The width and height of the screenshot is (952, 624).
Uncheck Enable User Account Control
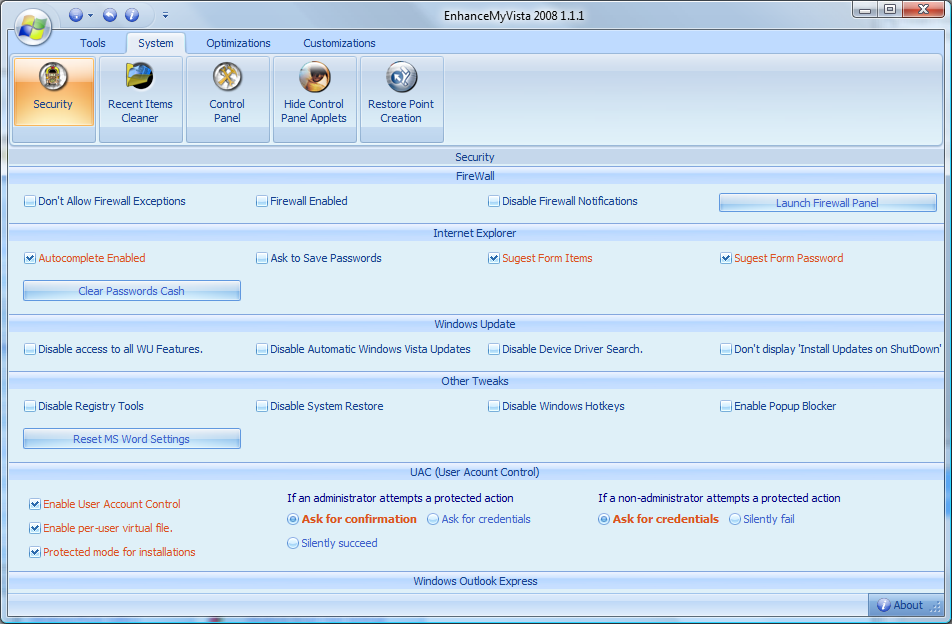35,504
